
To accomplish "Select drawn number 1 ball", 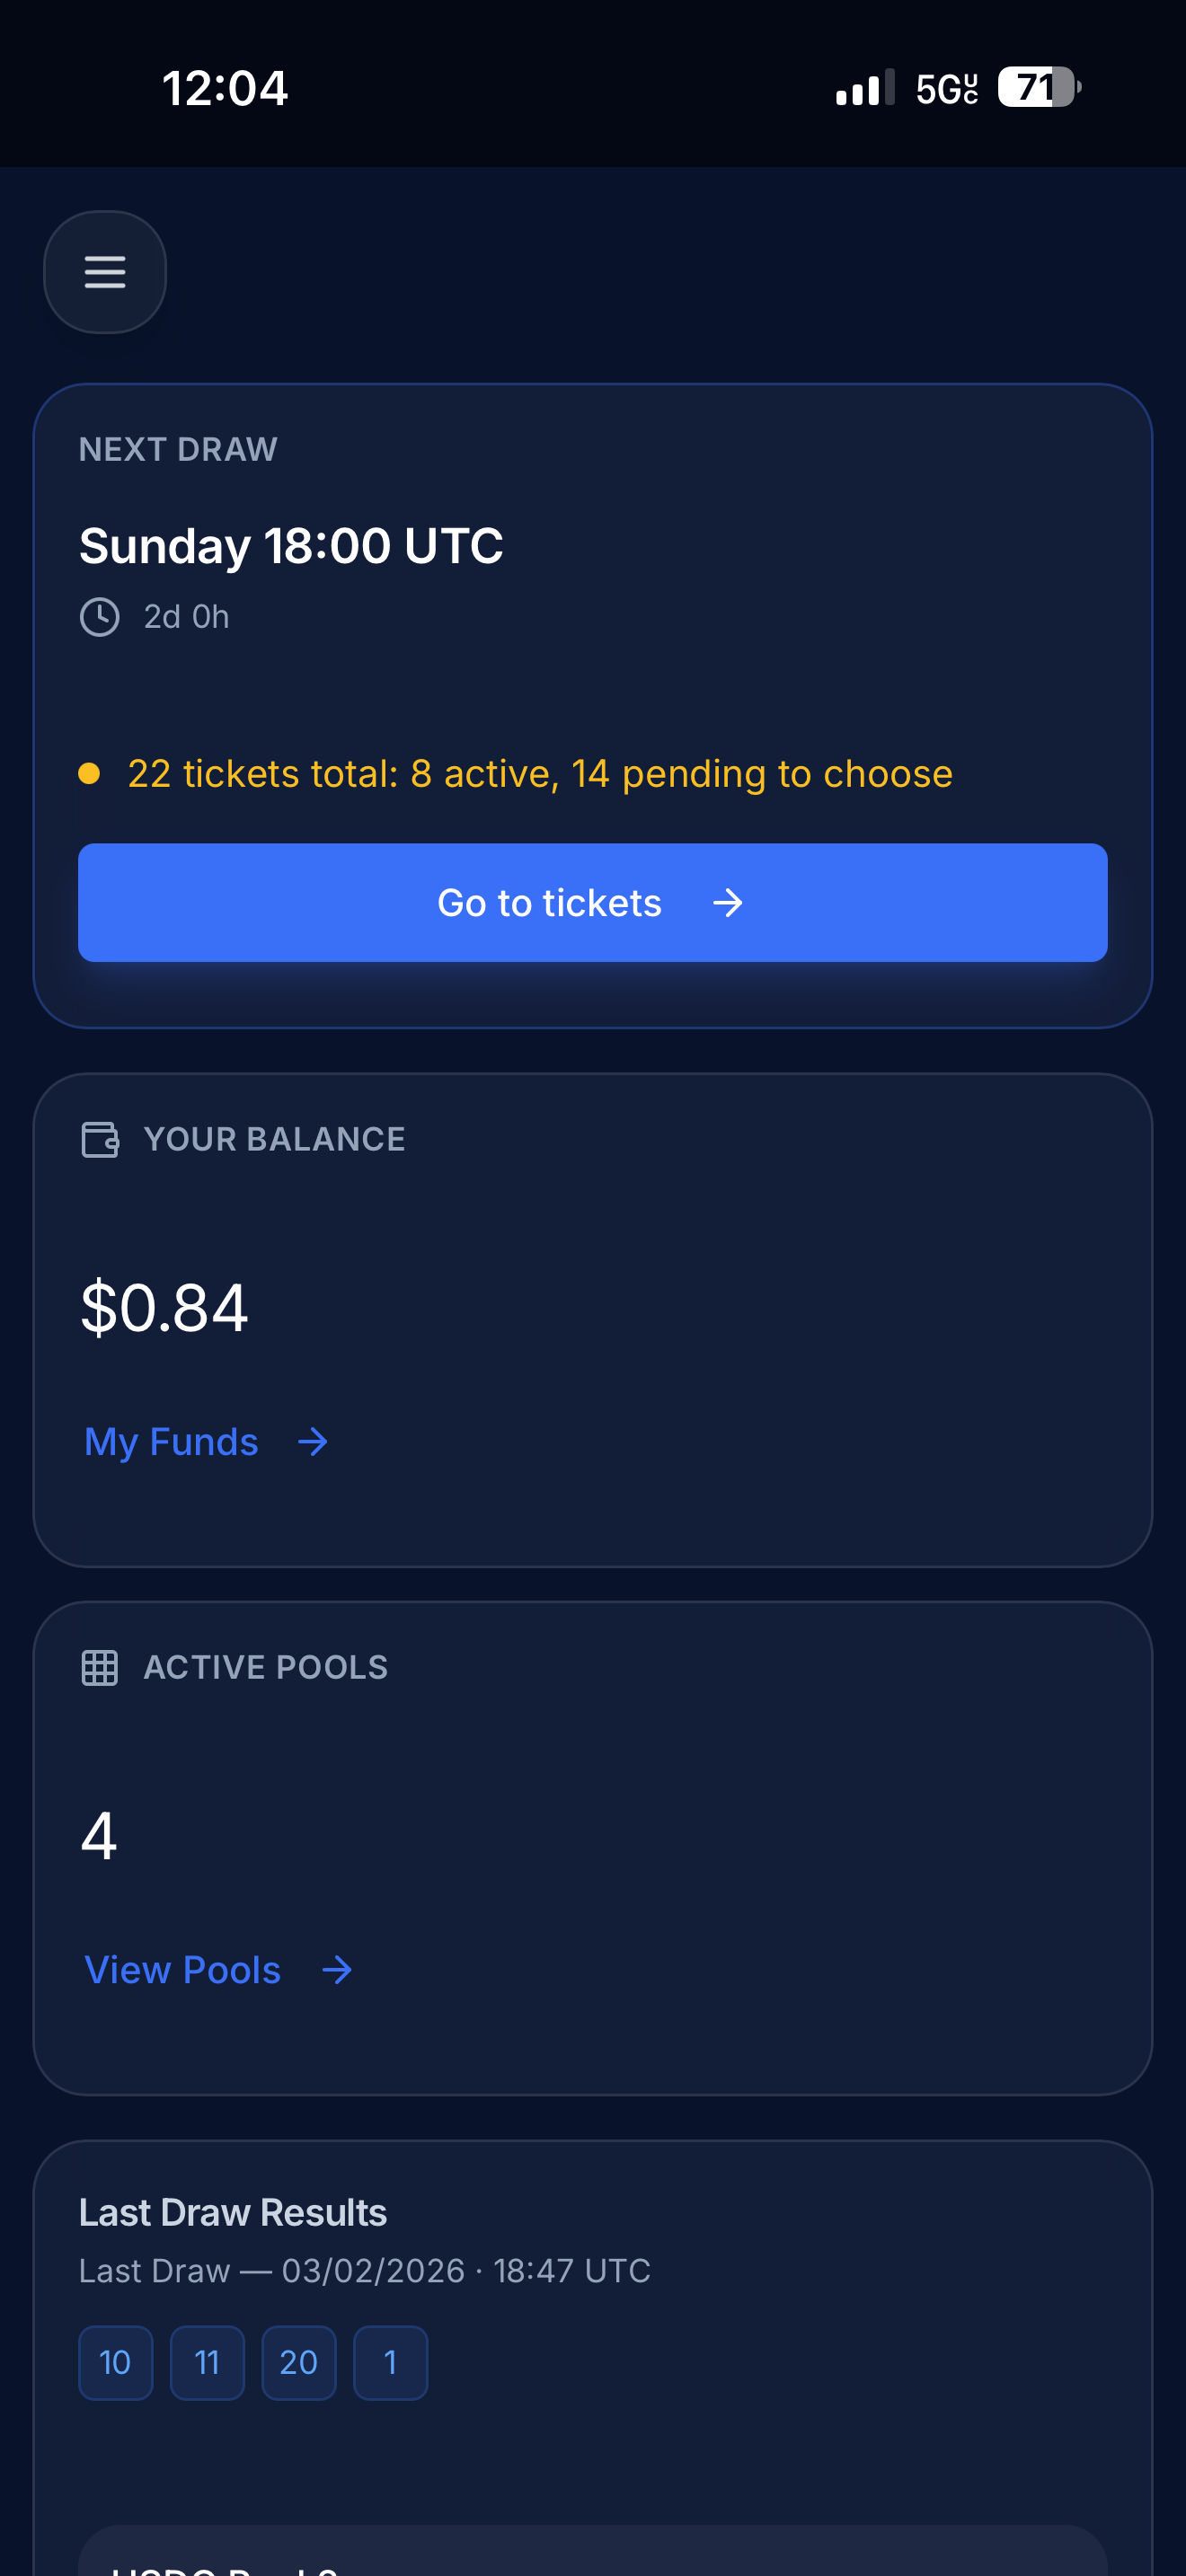I will click(391, 2362).
